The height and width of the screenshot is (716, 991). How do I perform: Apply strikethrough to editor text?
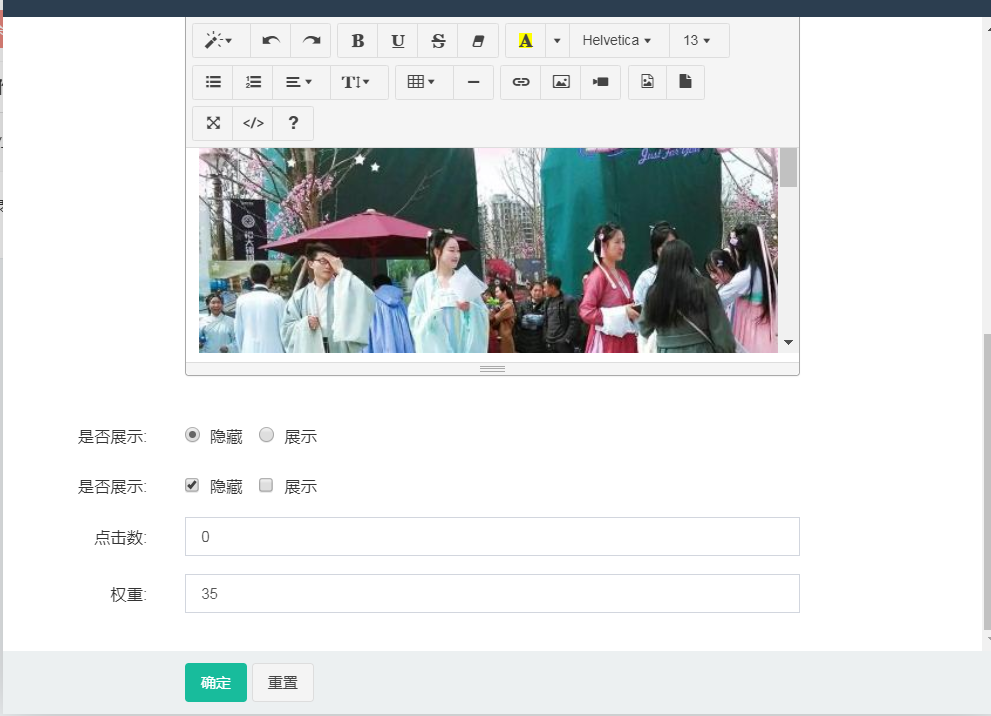pyautogui.click(x=437, y=40)
